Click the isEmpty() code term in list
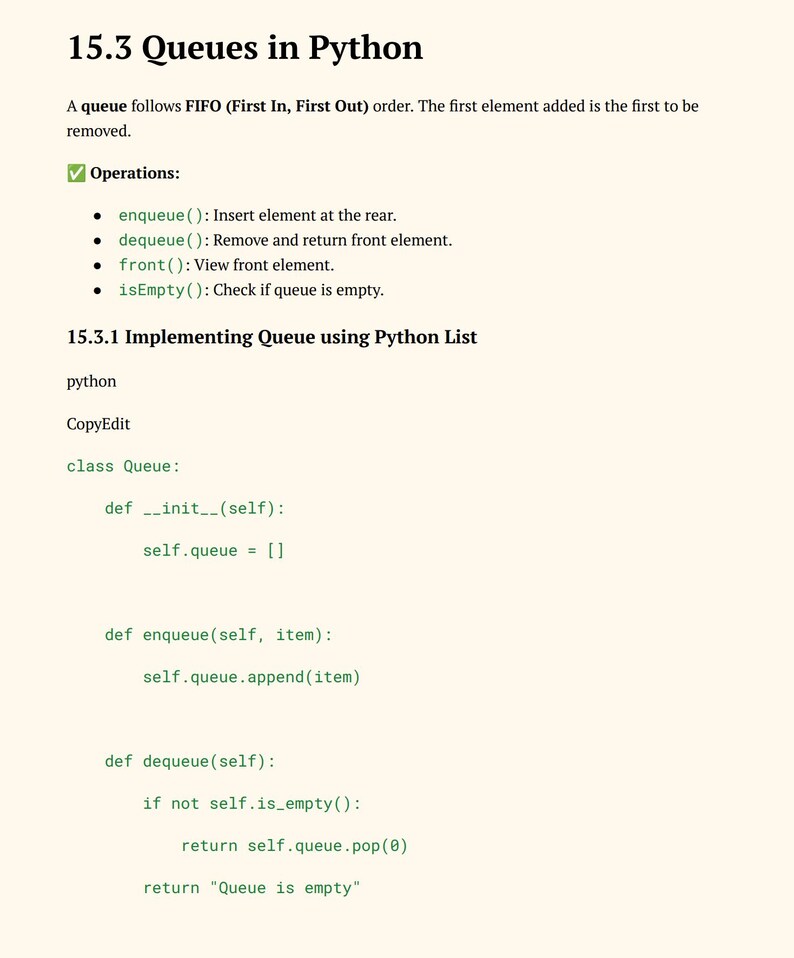Screen dimensions: 794x958 (x=161, y=290)
